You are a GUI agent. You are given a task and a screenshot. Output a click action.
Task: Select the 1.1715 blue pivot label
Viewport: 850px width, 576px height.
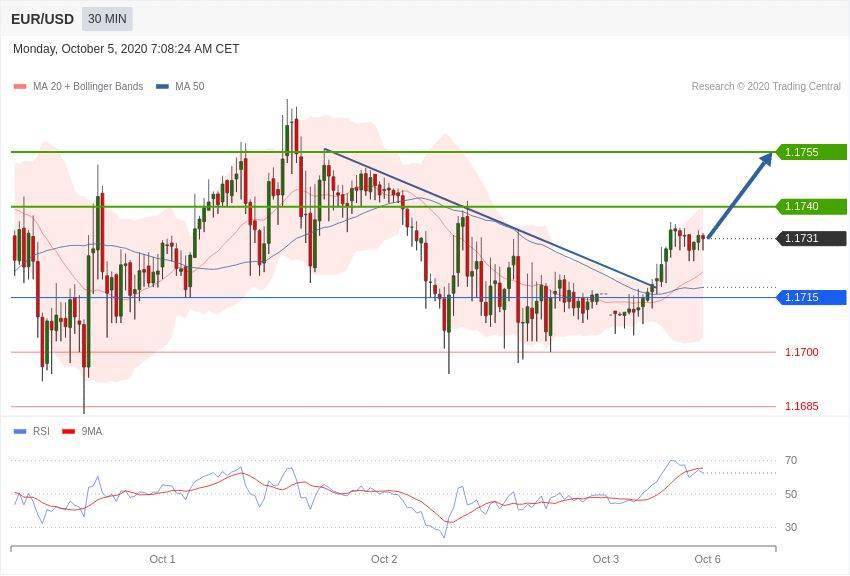(811, 297)
